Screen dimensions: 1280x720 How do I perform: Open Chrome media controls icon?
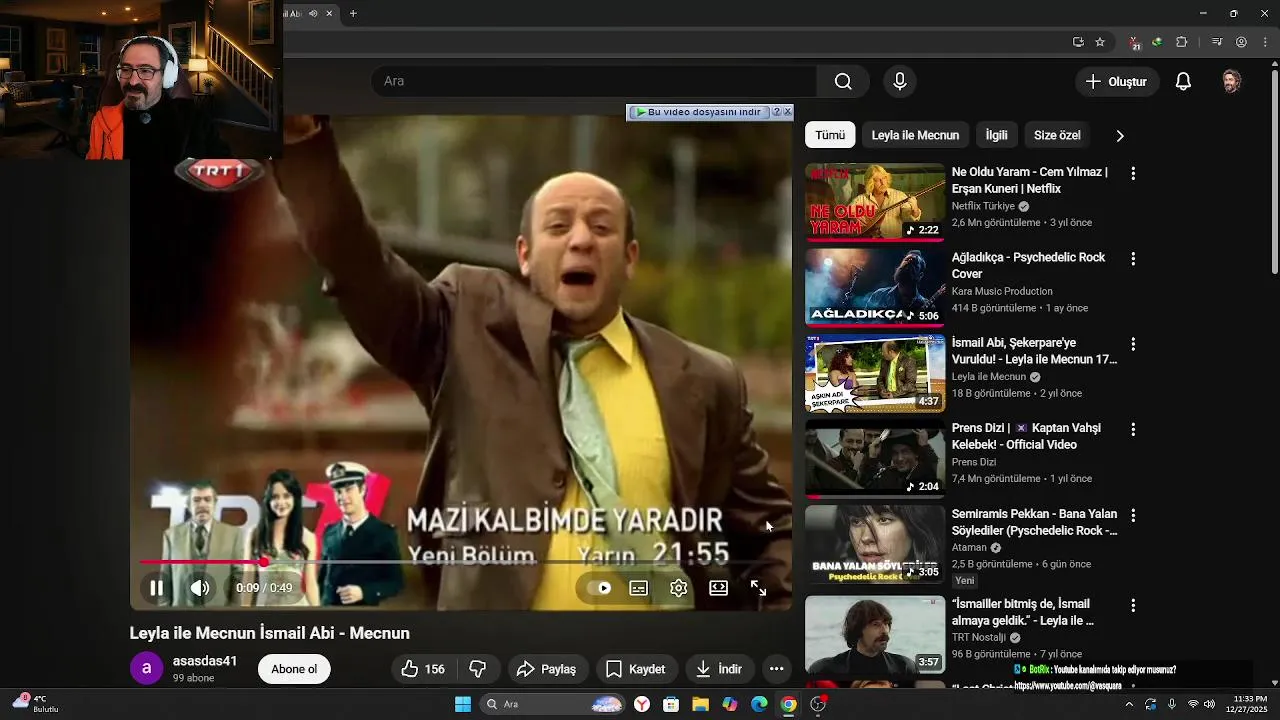point(1217,42)
